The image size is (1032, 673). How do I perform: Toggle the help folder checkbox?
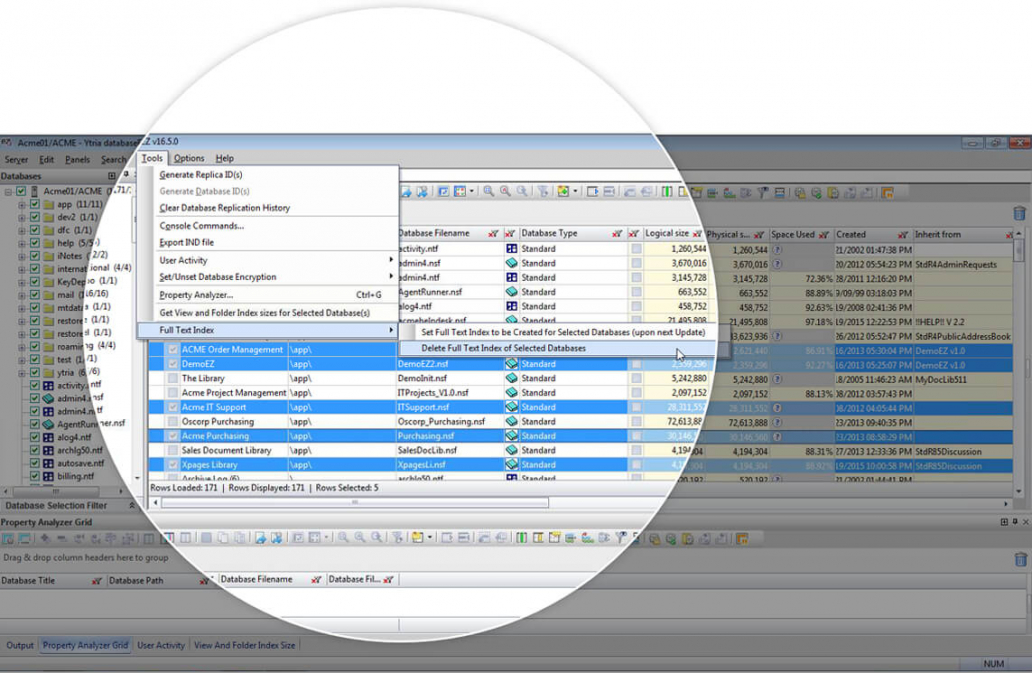35,243
